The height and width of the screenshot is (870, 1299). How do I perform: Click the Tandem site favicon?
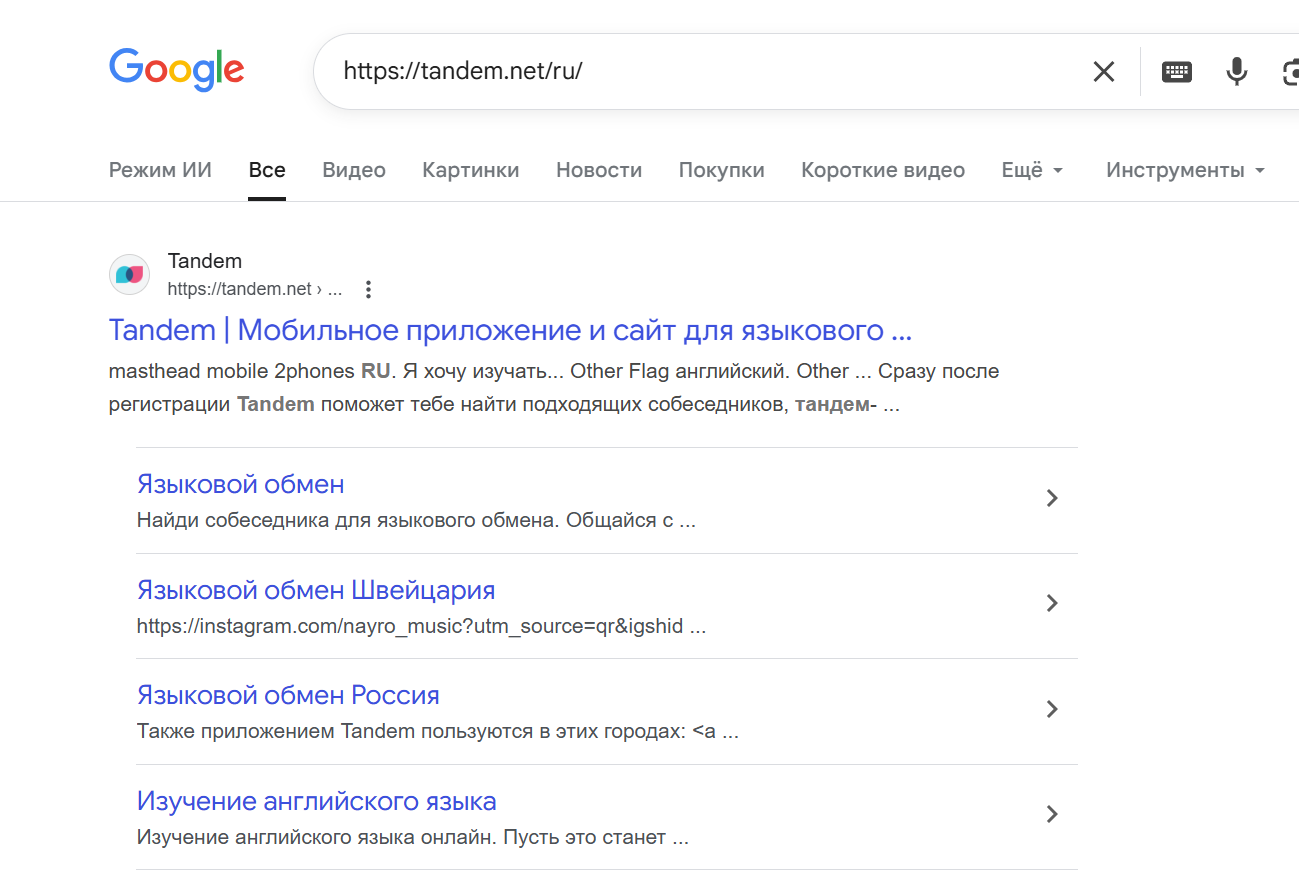click(129, 275)
